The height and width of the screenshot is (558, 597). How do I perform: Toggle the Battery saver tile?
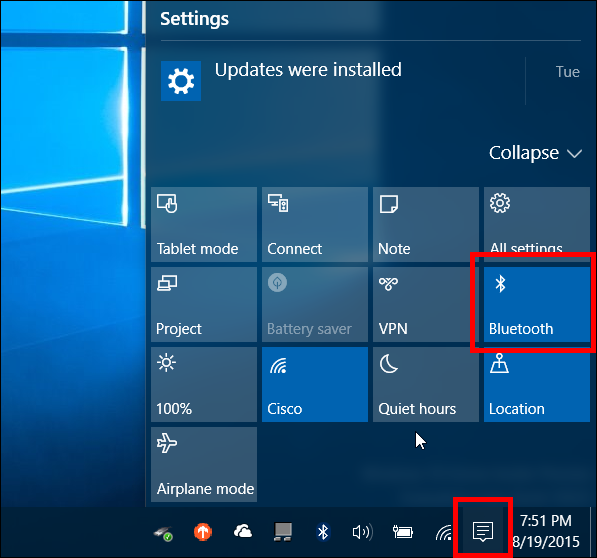315,305
